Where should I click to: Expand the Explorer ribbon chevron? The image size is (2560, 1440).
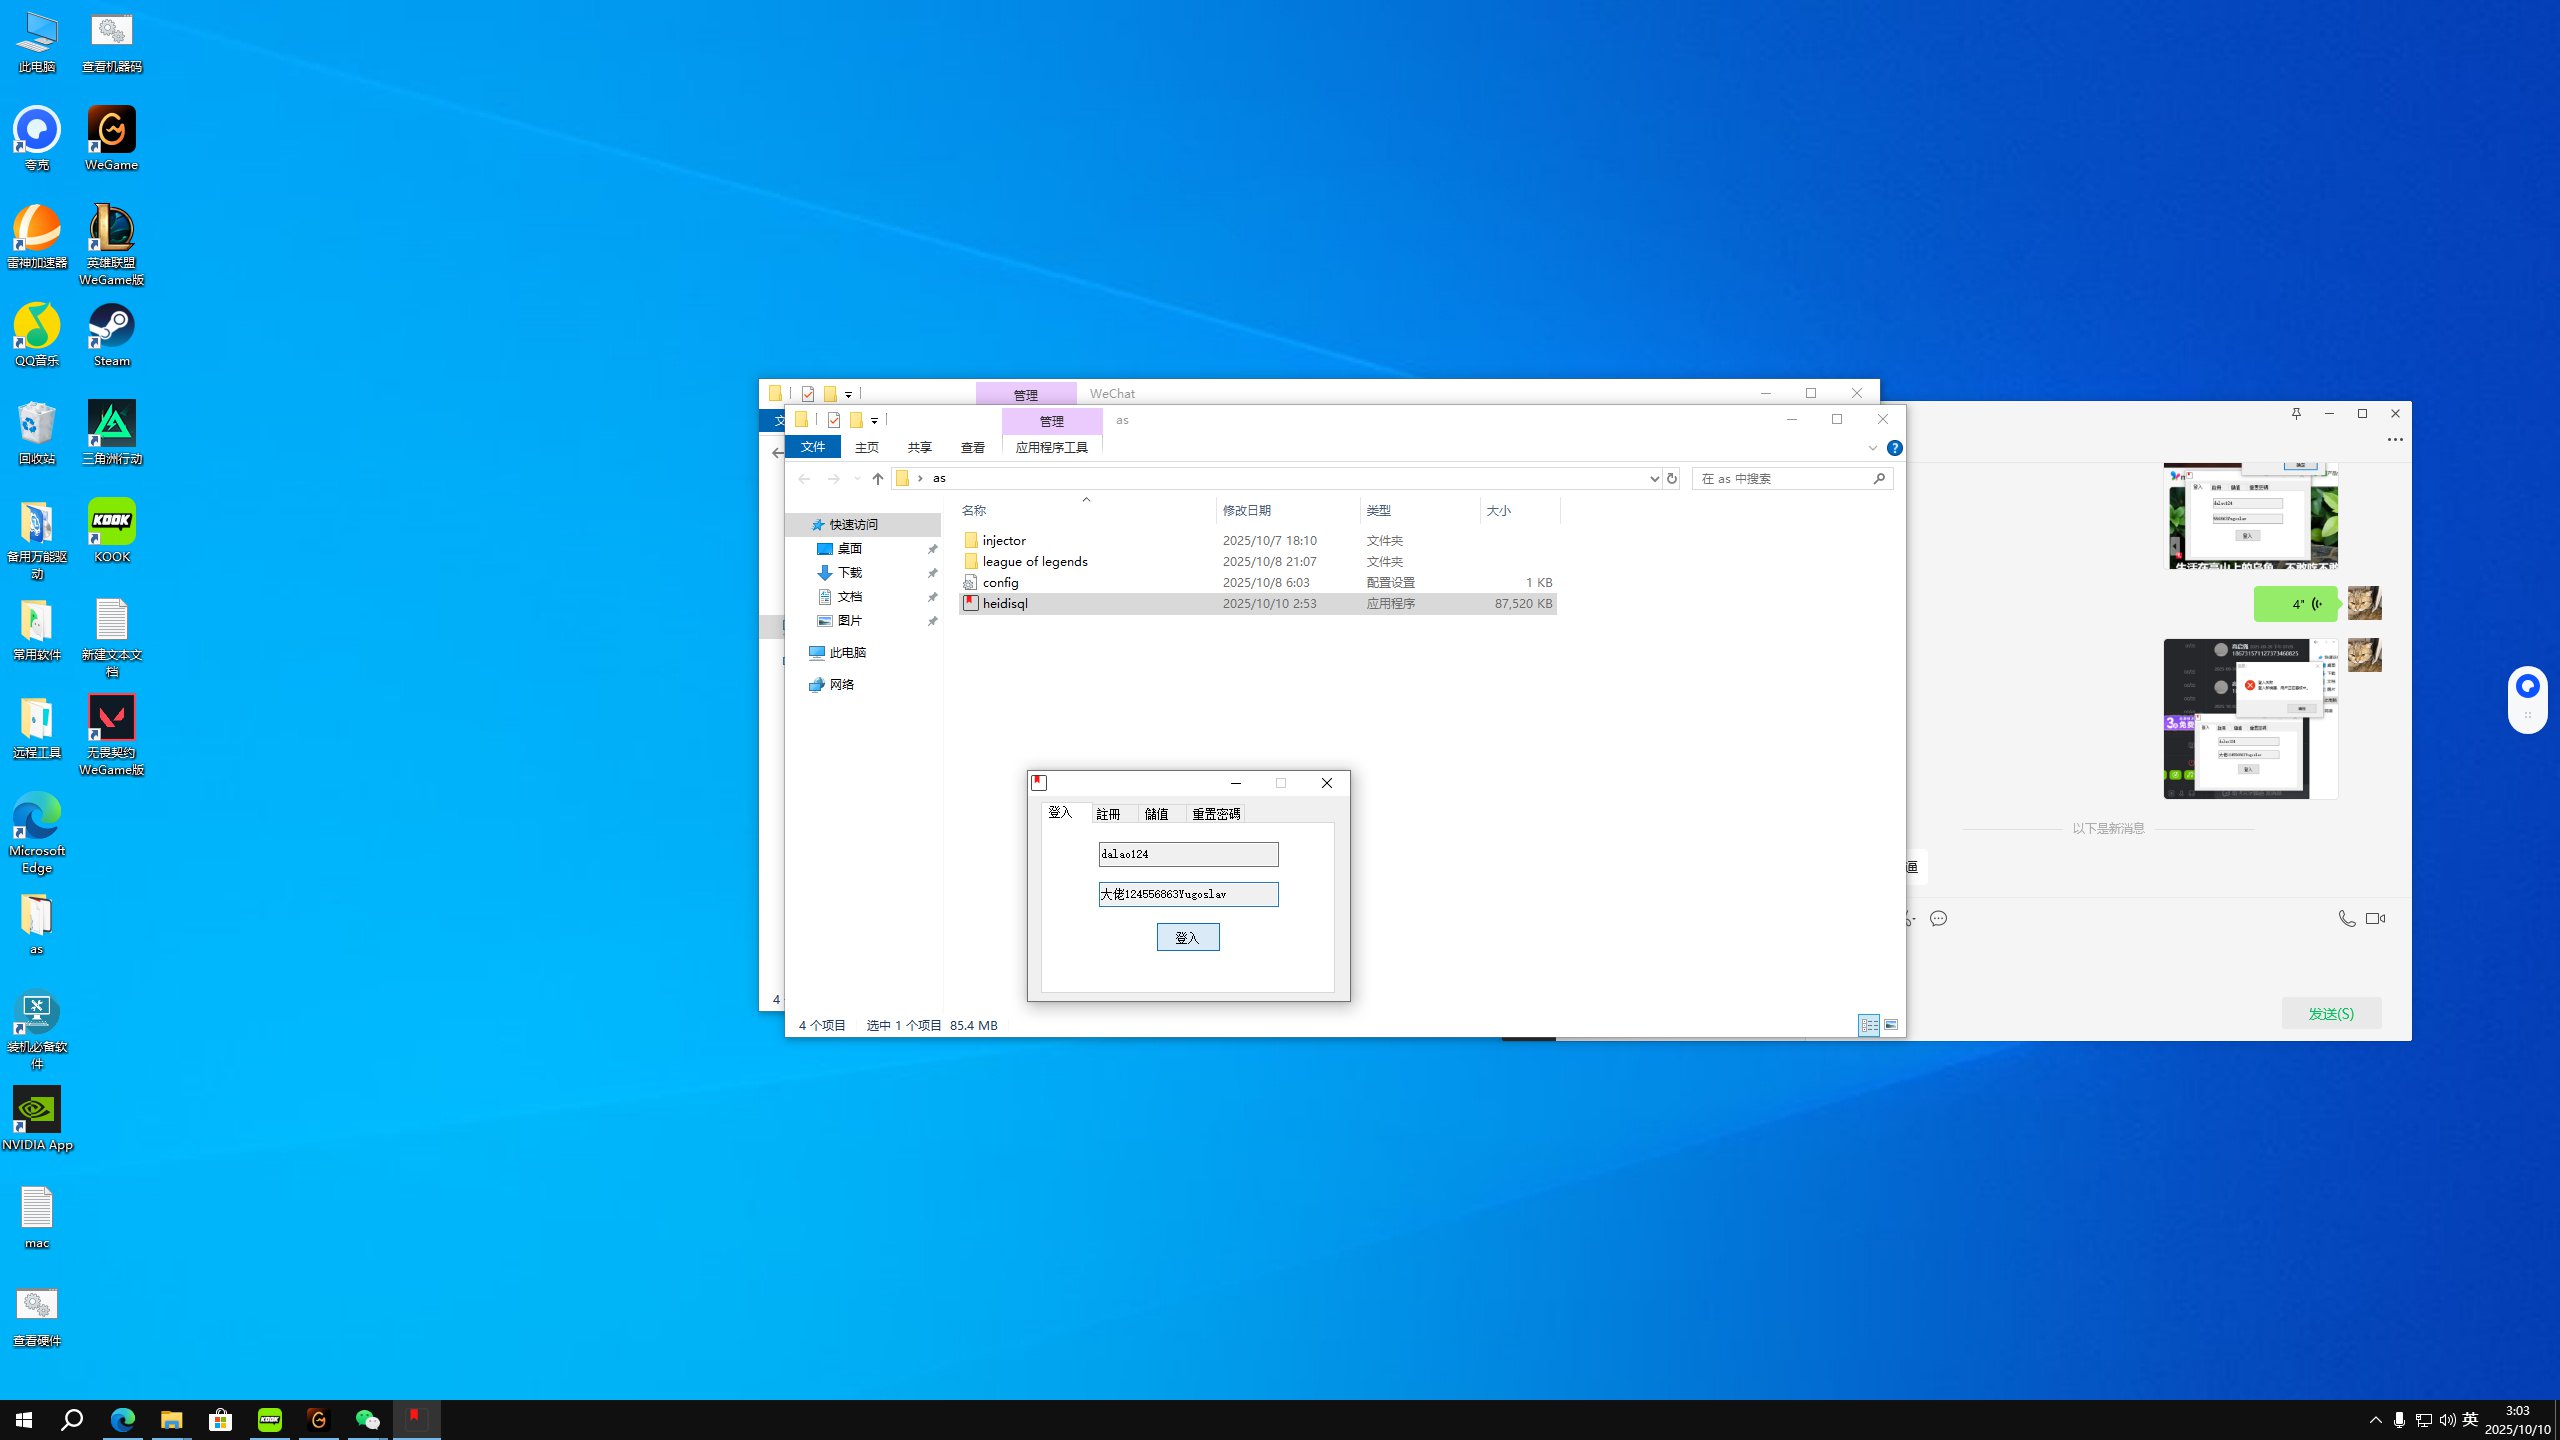1872,448
